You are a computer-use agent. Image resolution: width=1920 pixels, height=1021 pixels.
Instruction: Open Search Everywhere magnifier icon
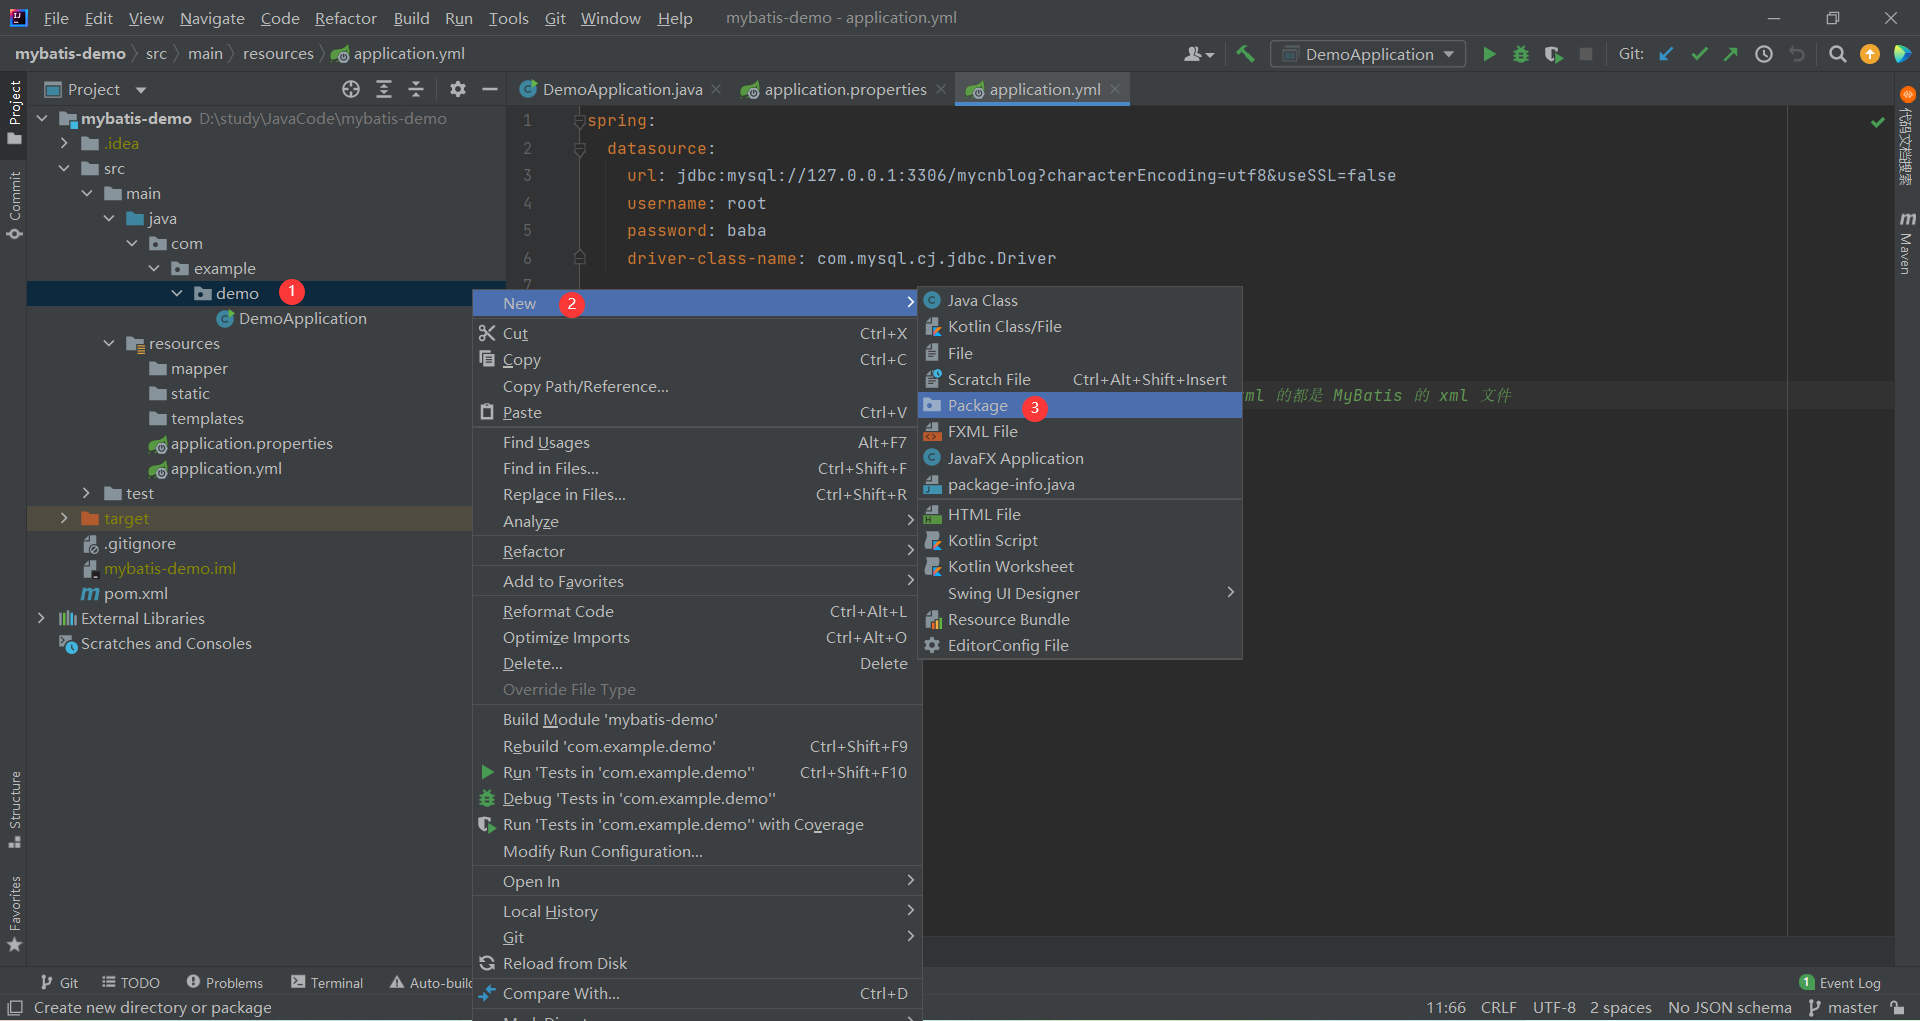pyautogui.click(x=1837, y=54)
